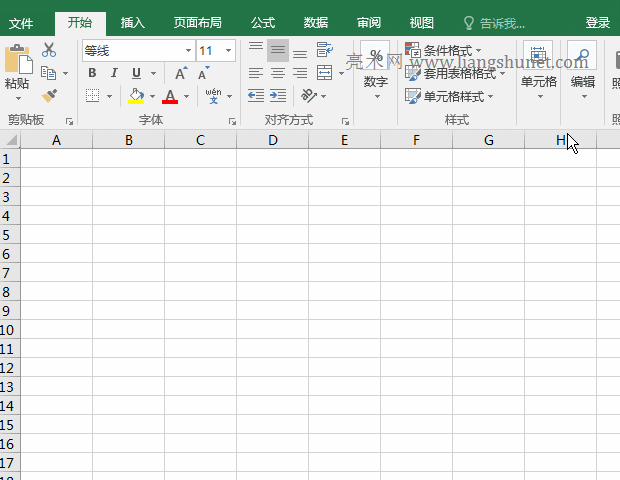Expand font color options arrow
This screenshot has height=480, width=620.
click(187, 96)
